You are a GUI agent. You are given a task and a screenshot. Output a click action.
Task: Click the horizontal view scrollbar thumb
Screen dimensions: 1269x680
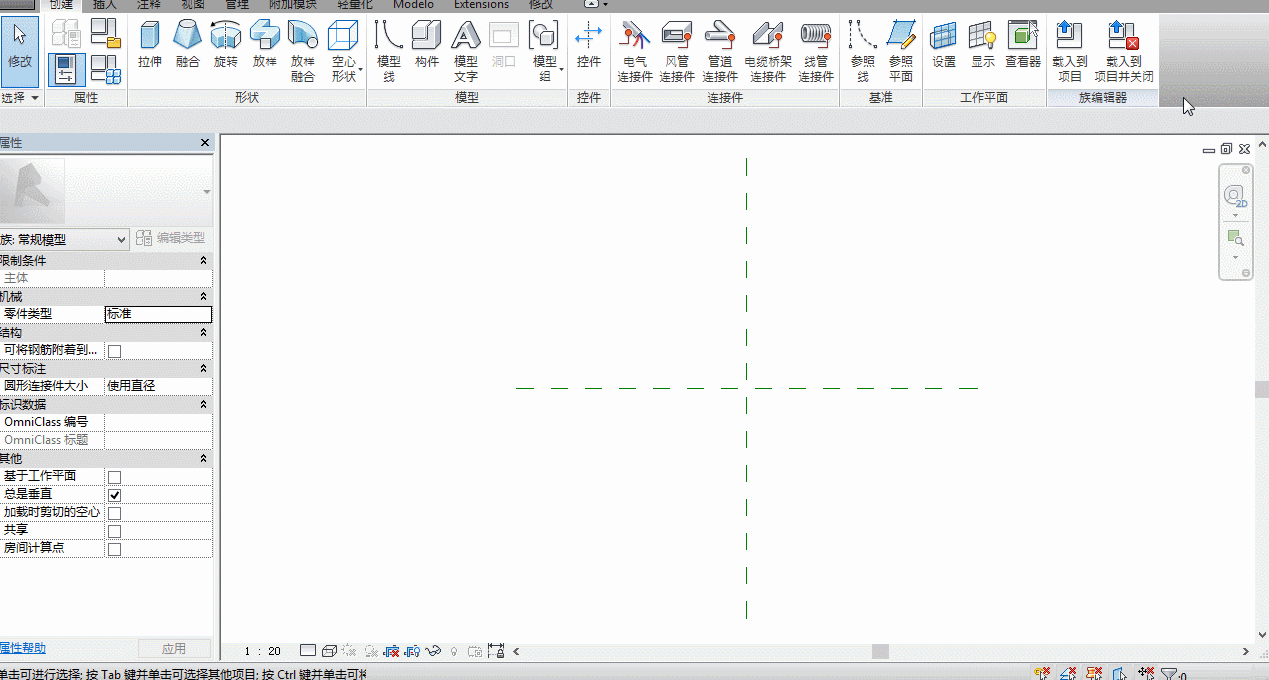tap(880, 651)
